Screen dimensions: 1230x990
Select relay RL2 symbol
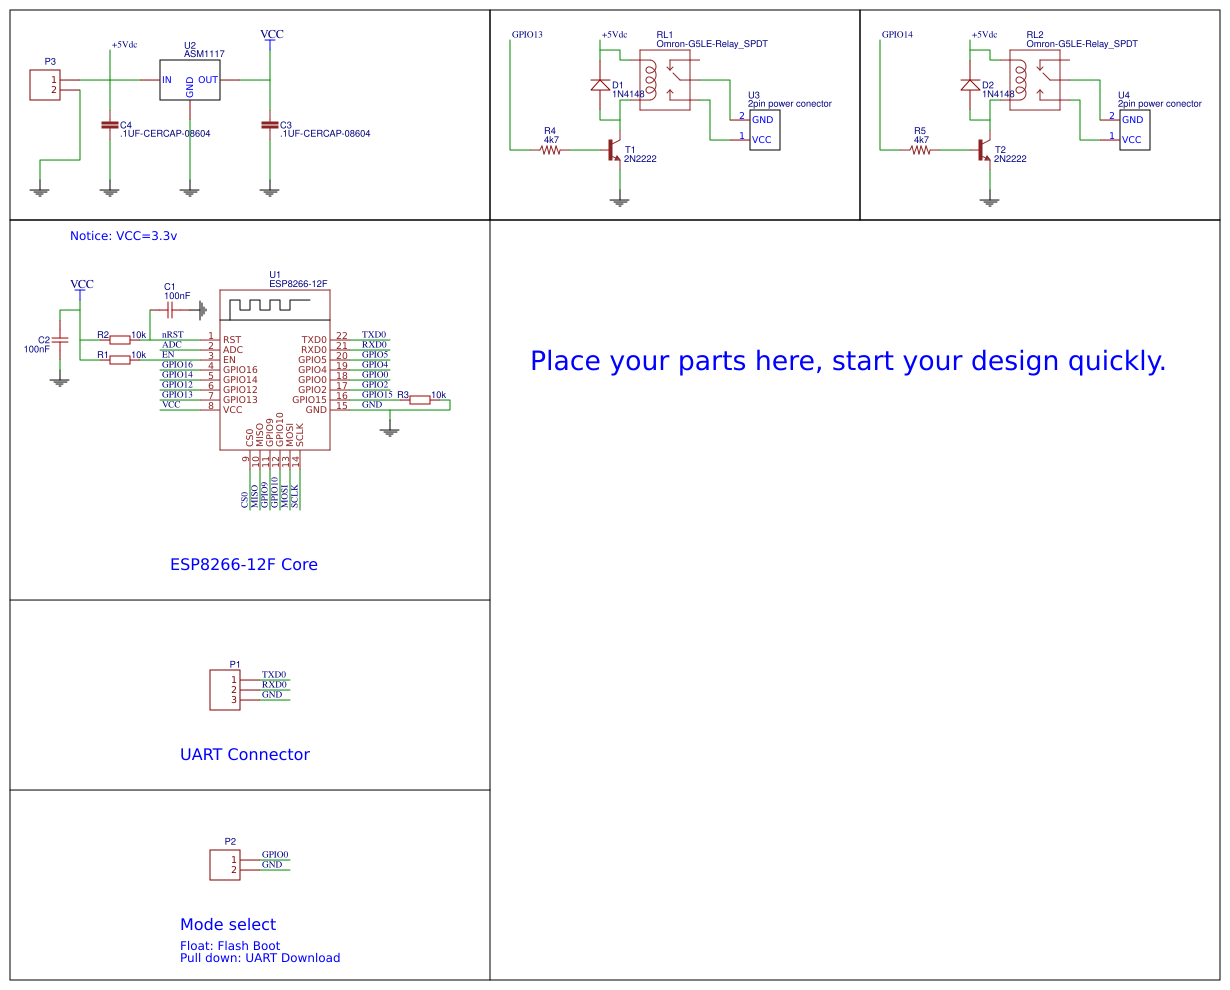click(1037, 80)
